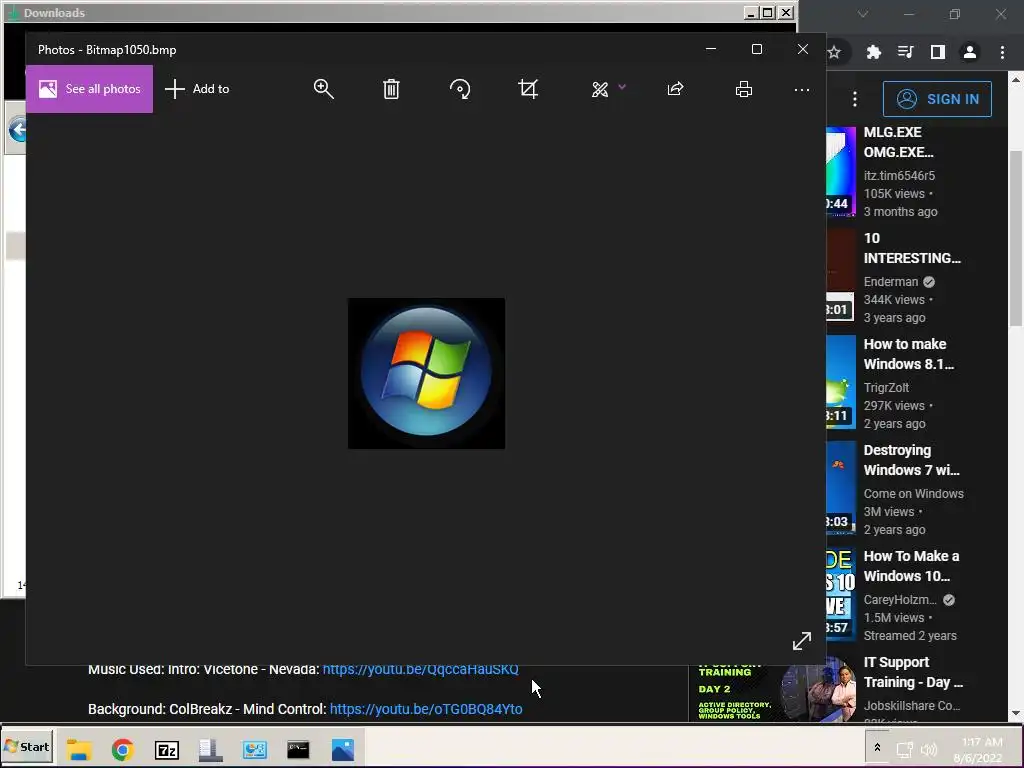The width and height of the screenshot is (1024, 768).
Task: Open the server tower taskbar icon
Action: (210, 749)
